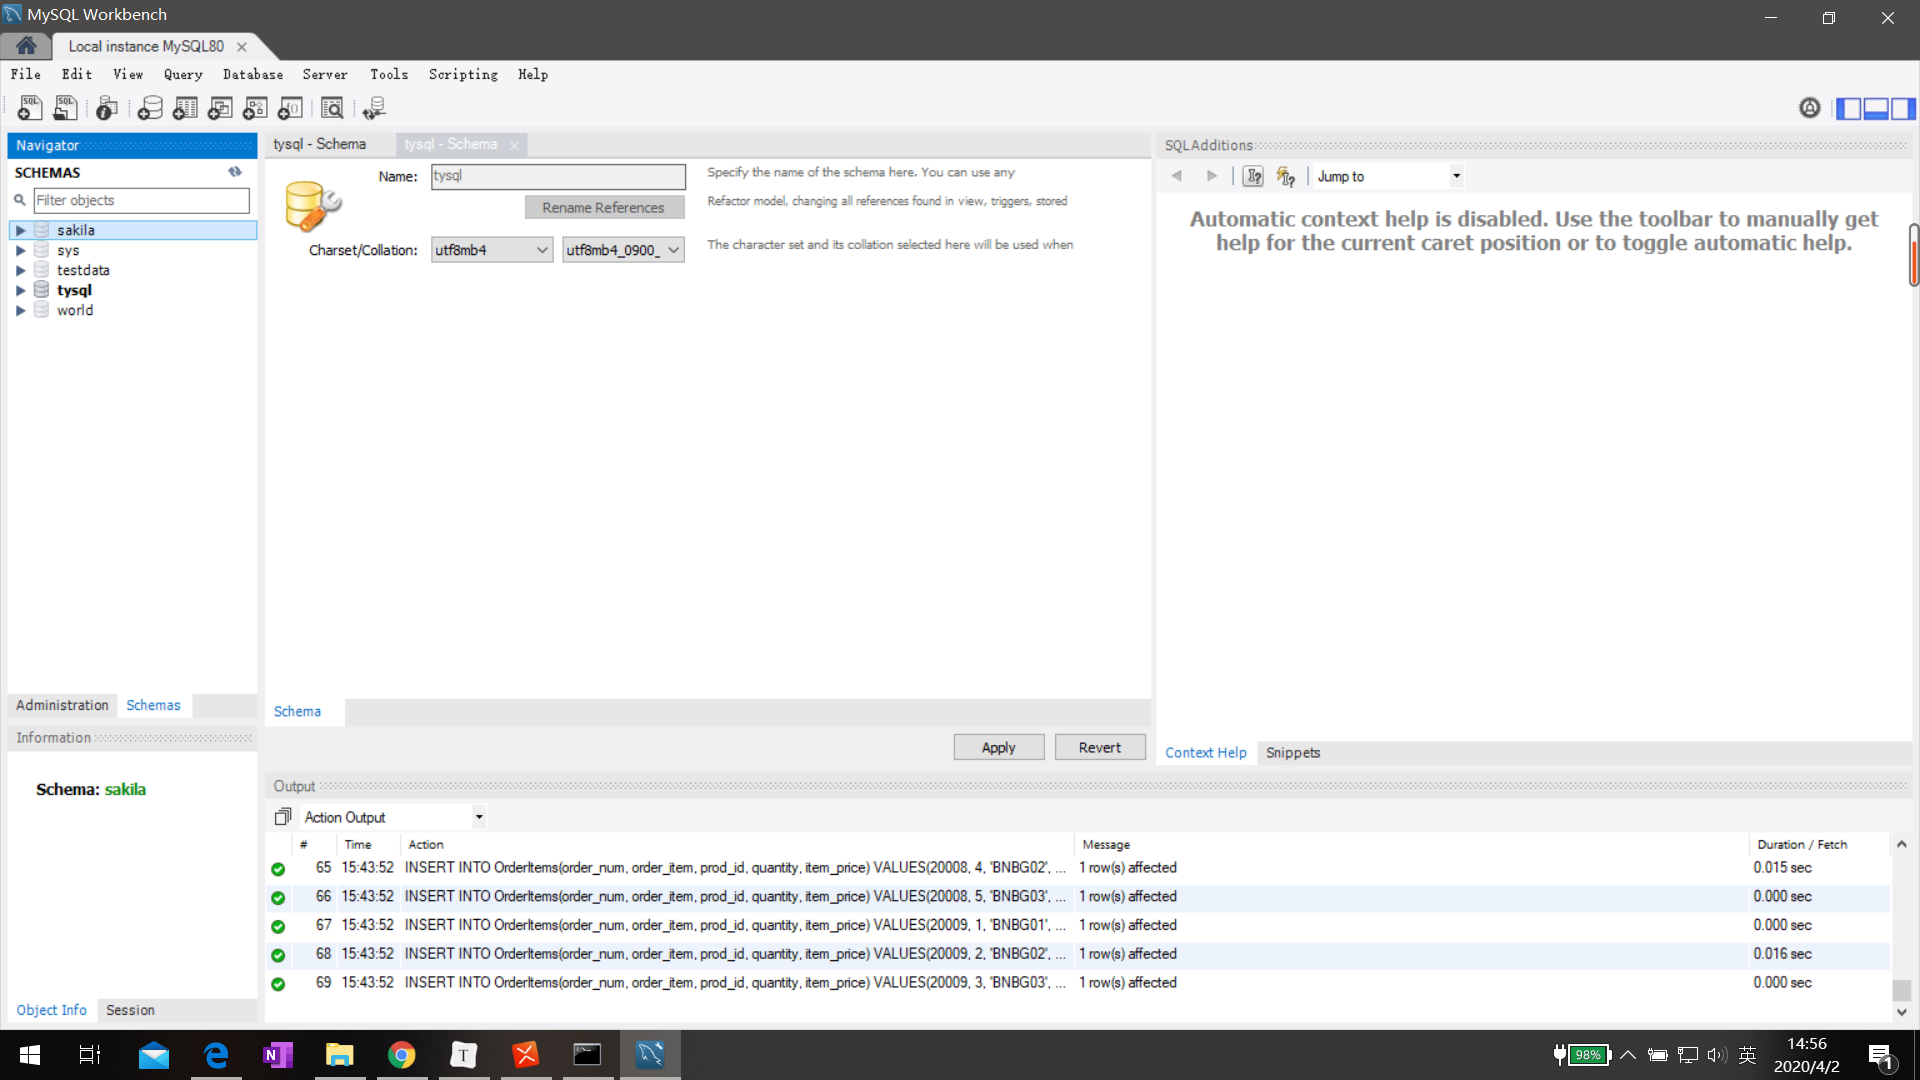
Task: Click the create new schema icon
Action: pos(150,108)
